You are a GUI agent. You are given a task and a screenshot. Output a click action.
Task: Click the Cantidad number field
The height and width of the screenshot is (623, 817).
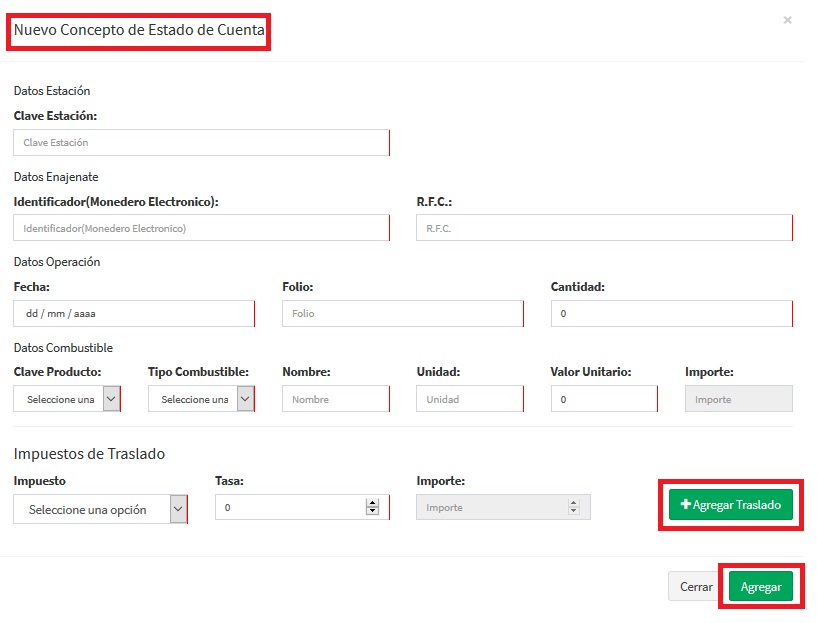[670, 313]
